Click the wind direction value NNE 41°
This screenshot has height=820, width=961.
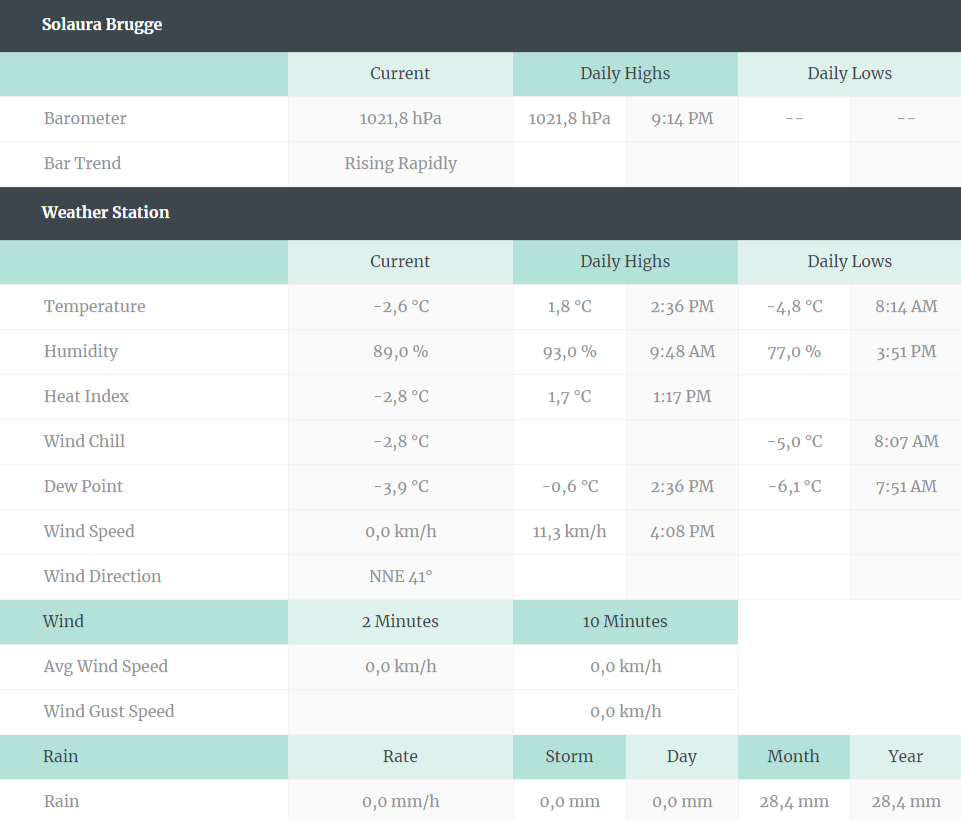pos(400,576)
